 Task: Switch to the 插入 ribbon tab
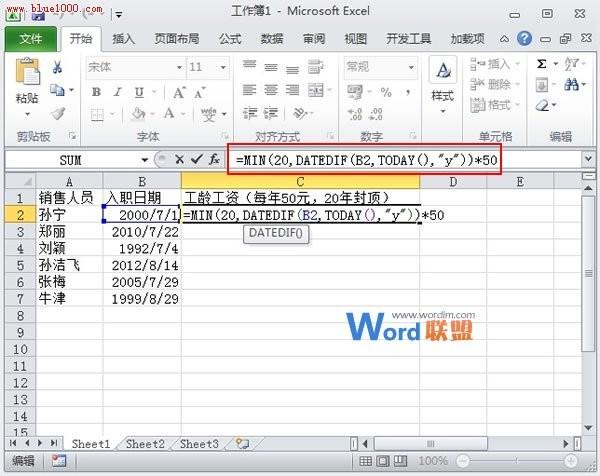pos(123,39)
